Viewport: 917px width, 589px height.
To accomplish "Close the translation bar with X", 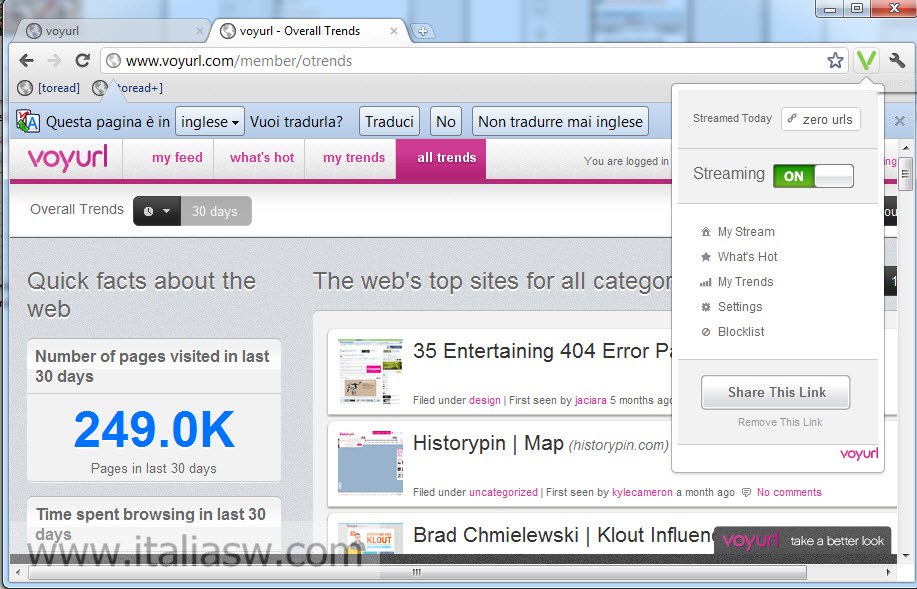I will [x=899, y=121].
